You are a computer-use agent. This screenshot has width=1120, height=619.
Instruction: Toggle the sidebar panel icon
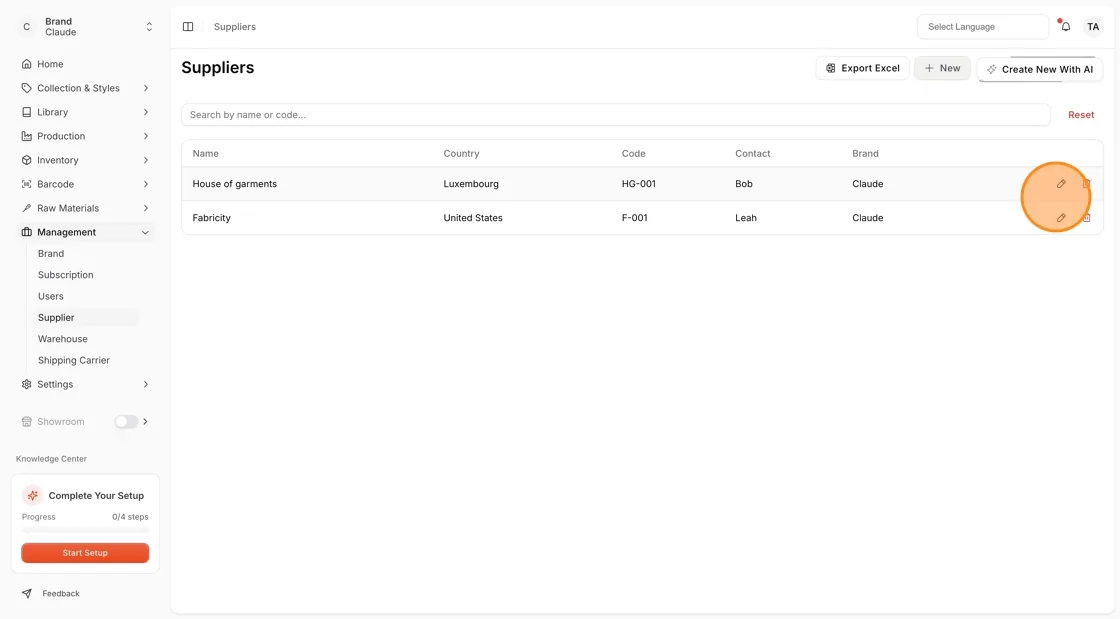tap(188, 26)
